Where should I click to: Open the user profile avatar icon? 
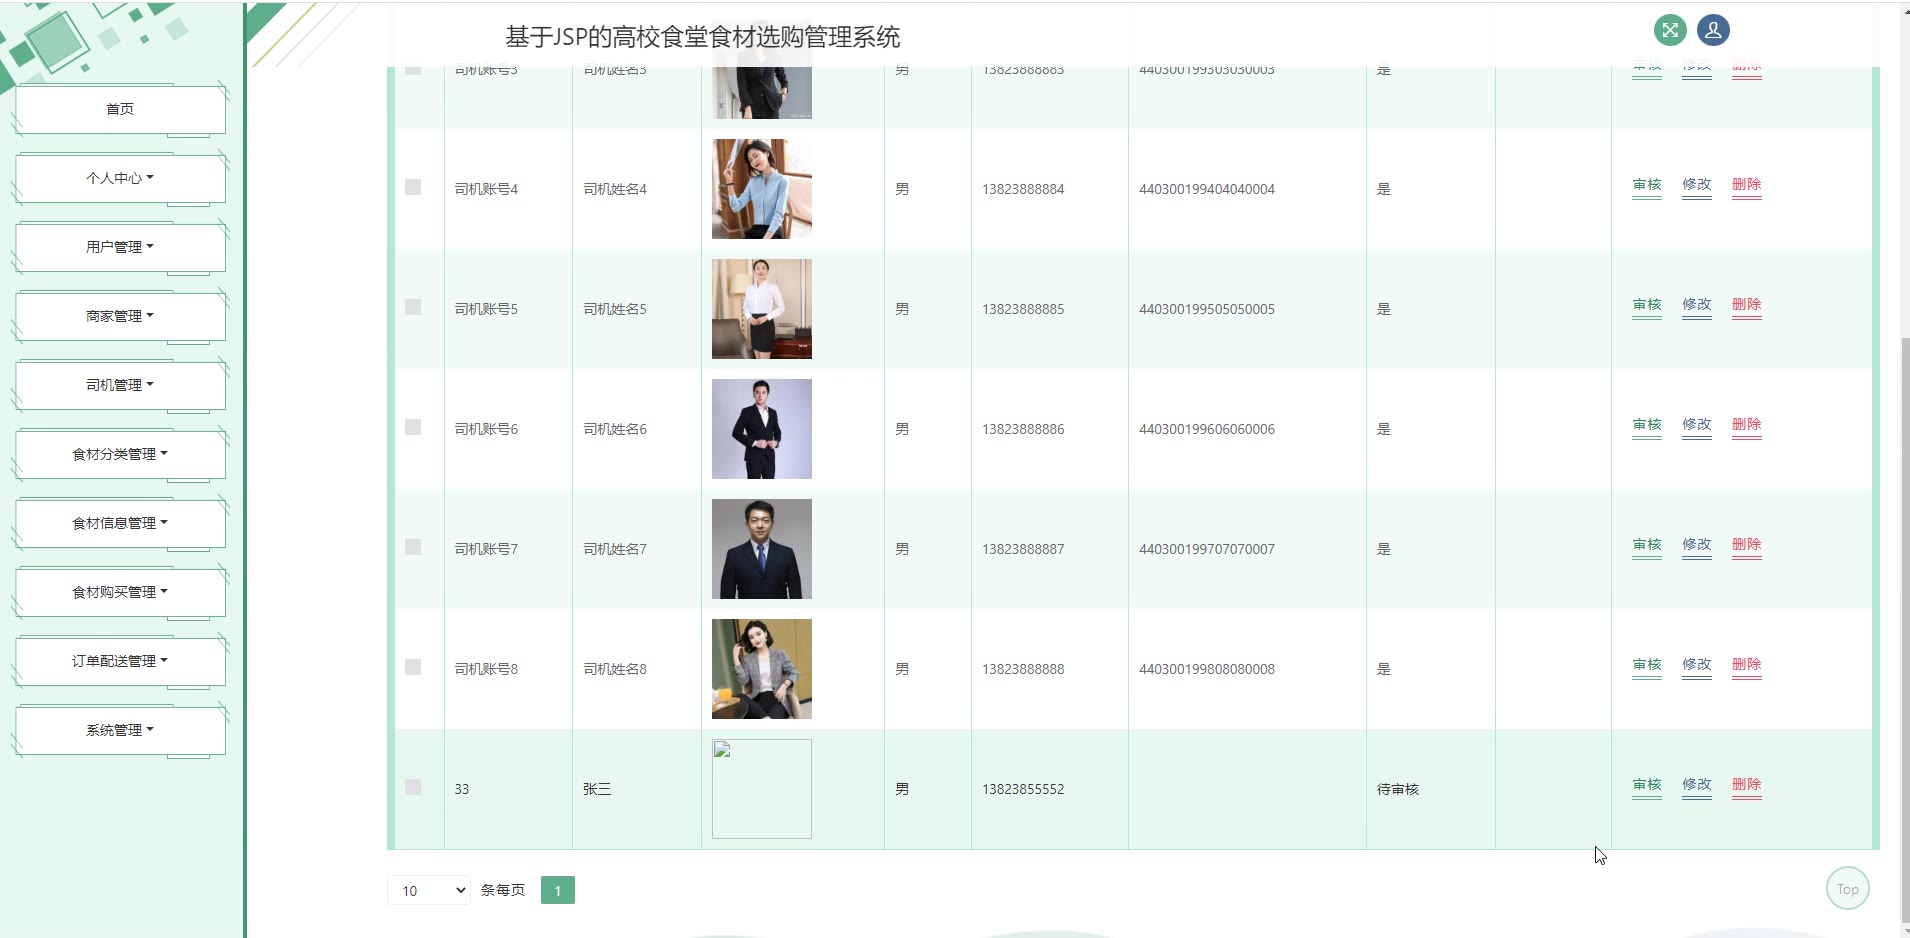(1713, 30)
